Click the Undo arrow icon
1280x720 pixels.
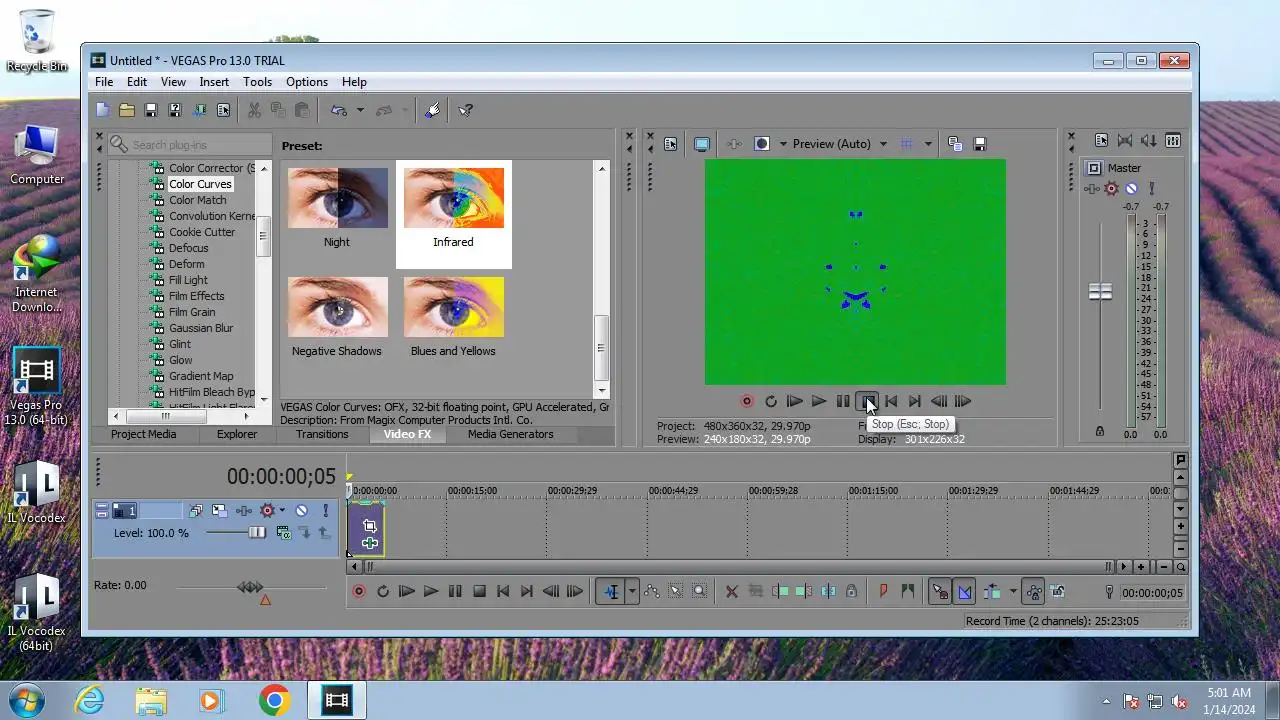(339, 110)
